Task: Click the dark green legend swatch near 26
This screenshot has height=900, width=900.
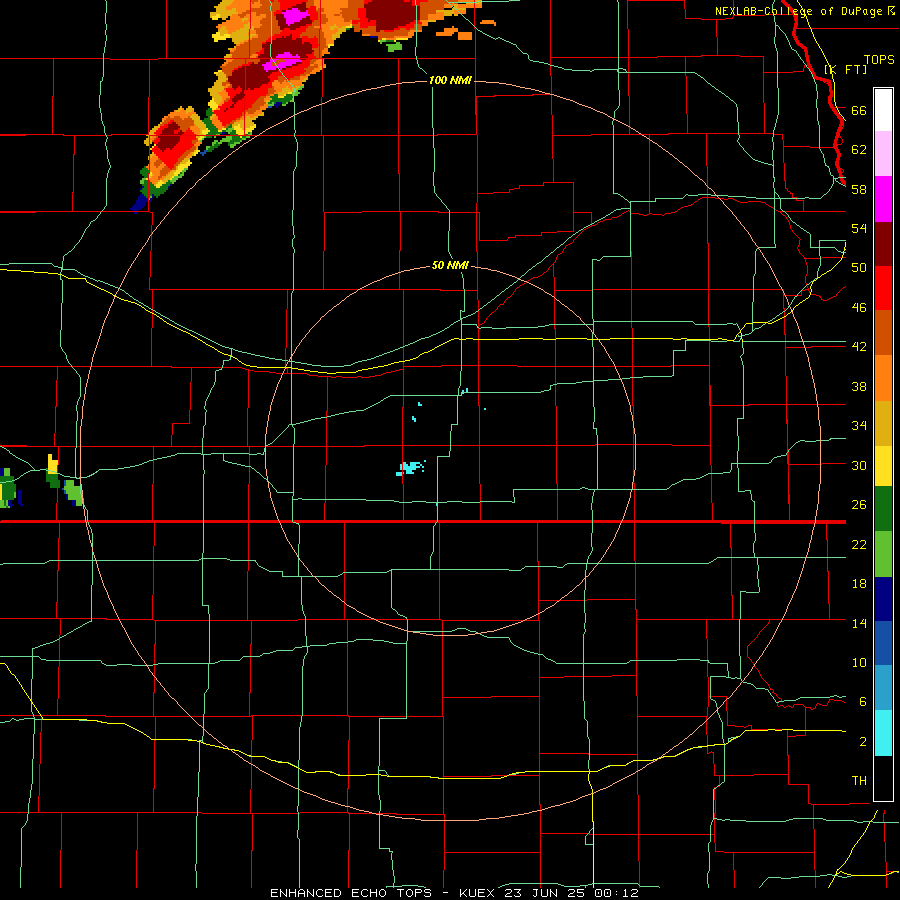Action: (x=883, y=509)
